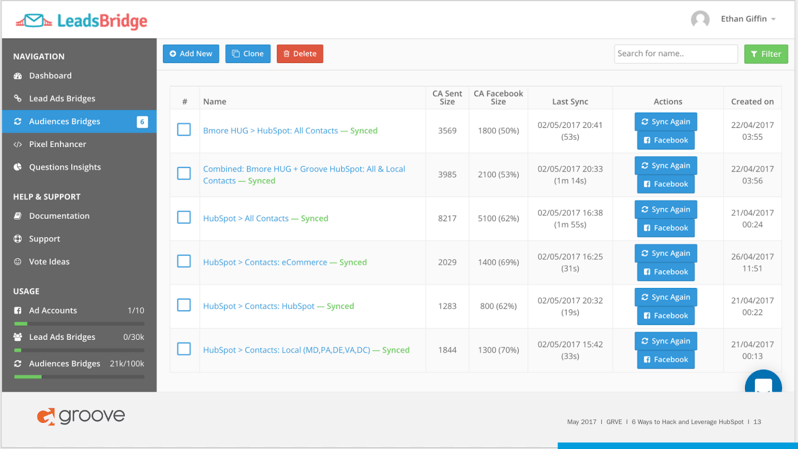Click the Audiences Bridges badge showing 6
The image size is (798, 449).
(x=142, y=122)
